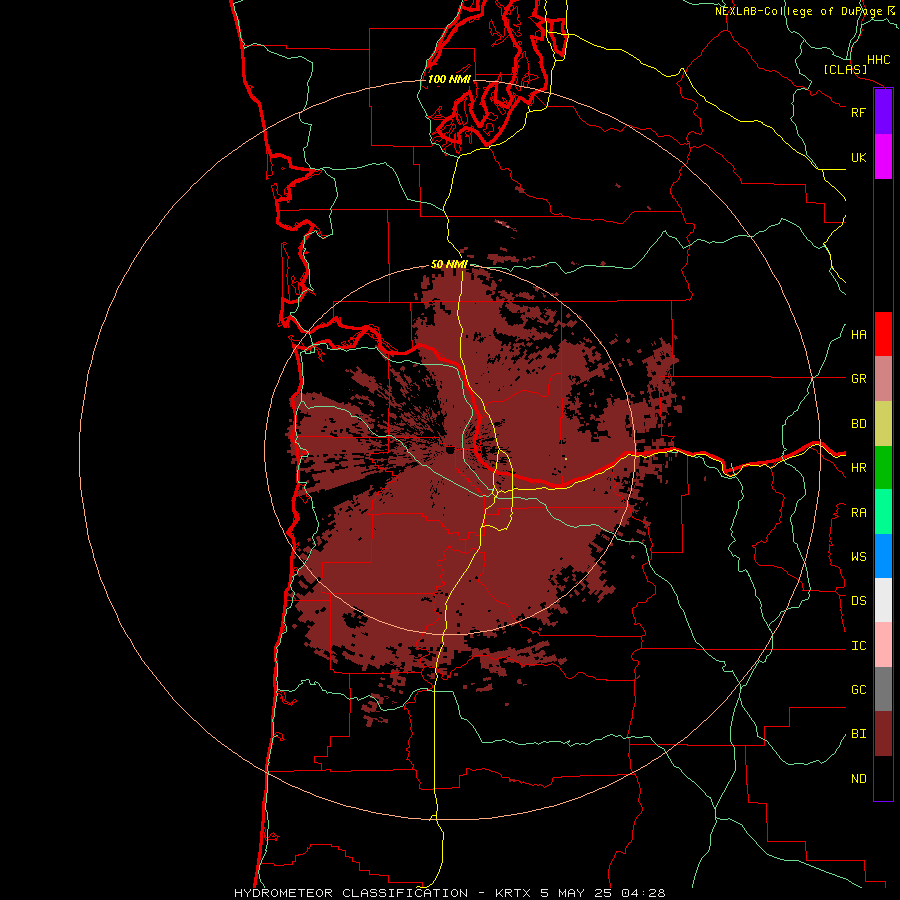Click the RF purple legend swatch
The image size is (900, 900).
coord(883,112)
